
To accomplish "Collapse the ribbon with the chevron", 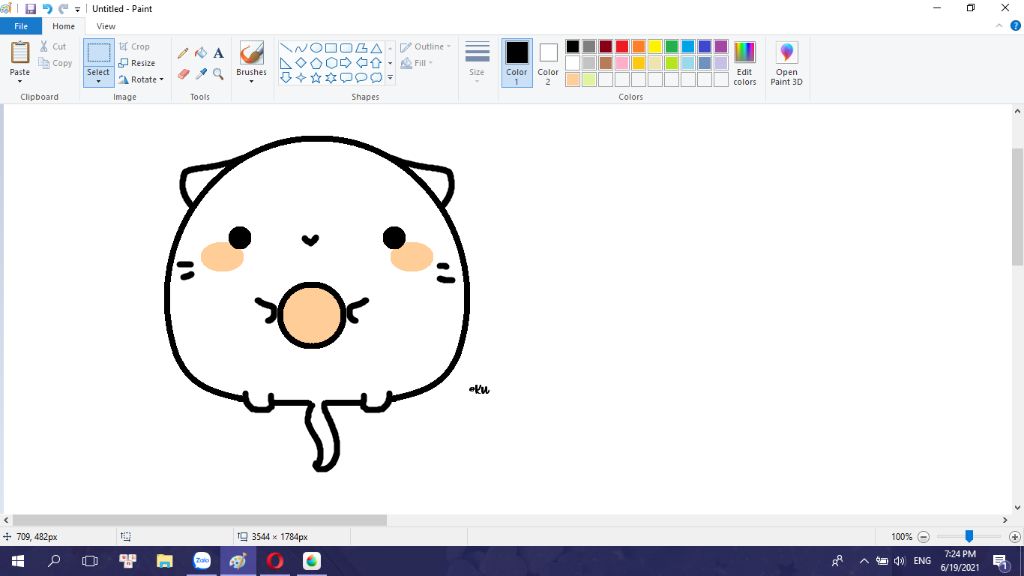I will coord(999,26).
